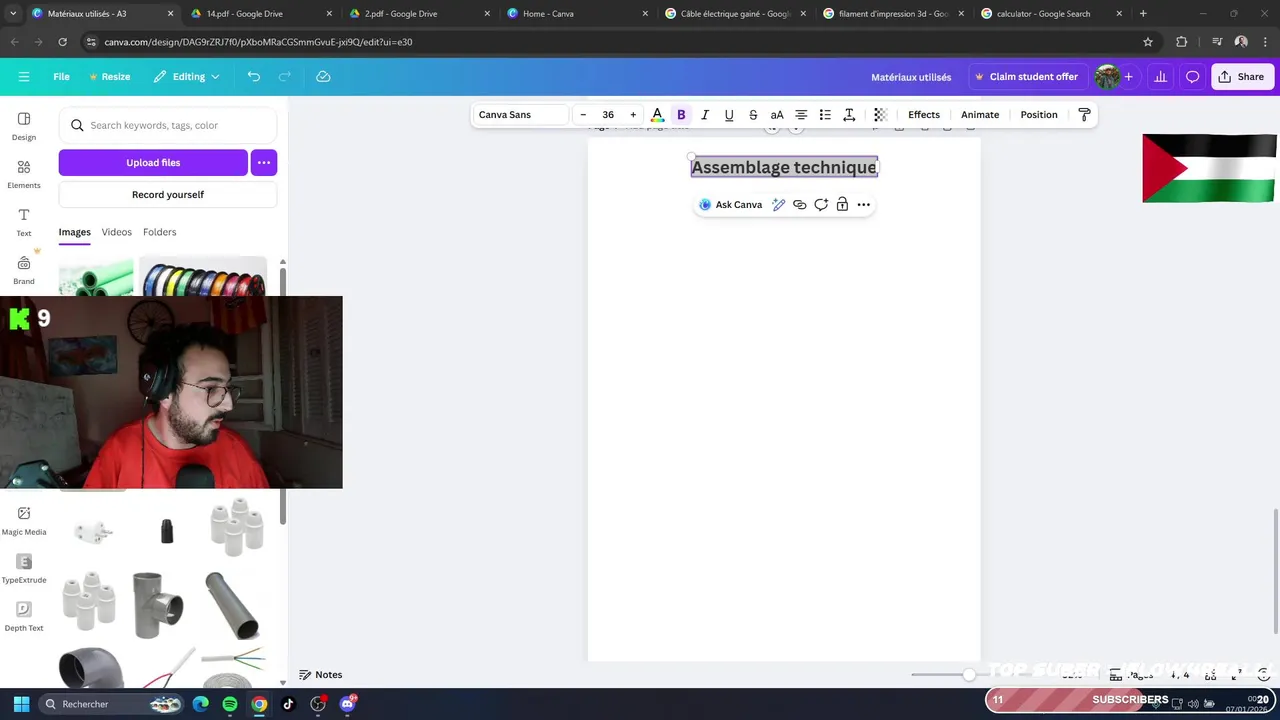This screenshot has width=1280, height=720.
Task: Open Spotify from the taskbar
Action: pos(230,704)
